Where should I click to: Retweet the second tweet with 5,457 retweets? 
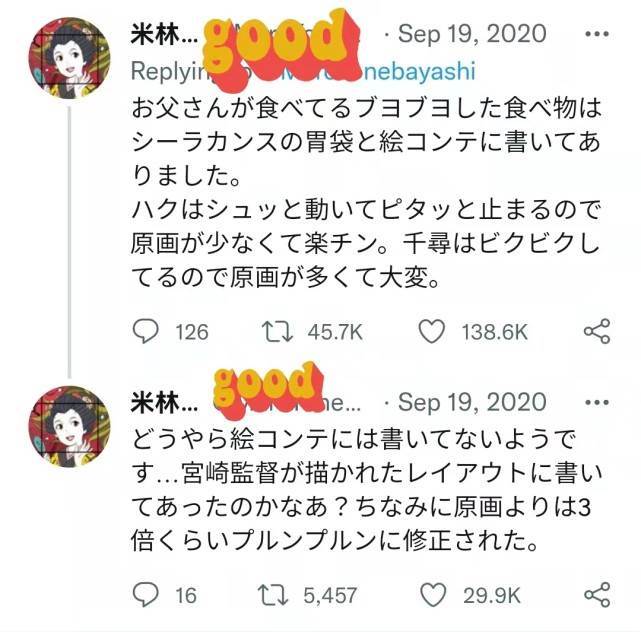pyautogui.click(x=273, y=595)
